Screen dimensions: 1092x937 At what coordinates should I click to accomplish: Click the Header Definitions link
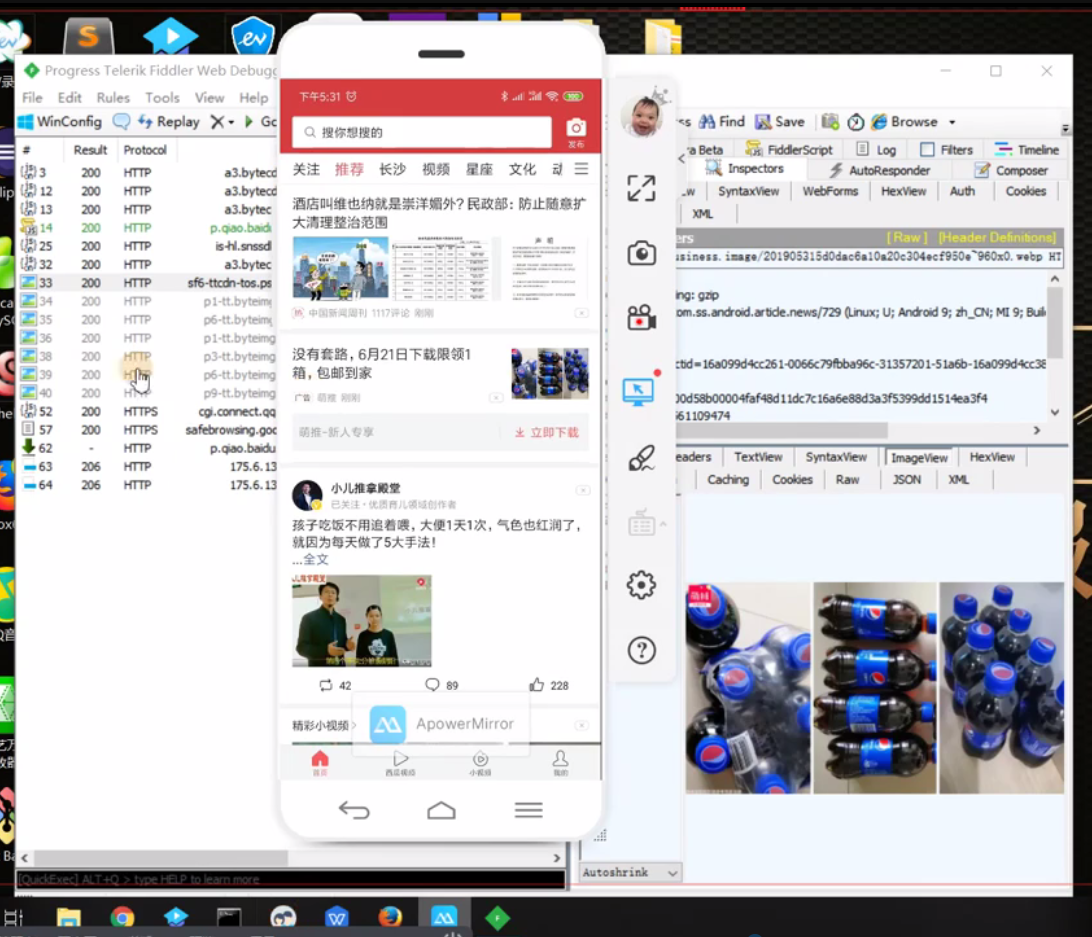(x=997, y=238)
